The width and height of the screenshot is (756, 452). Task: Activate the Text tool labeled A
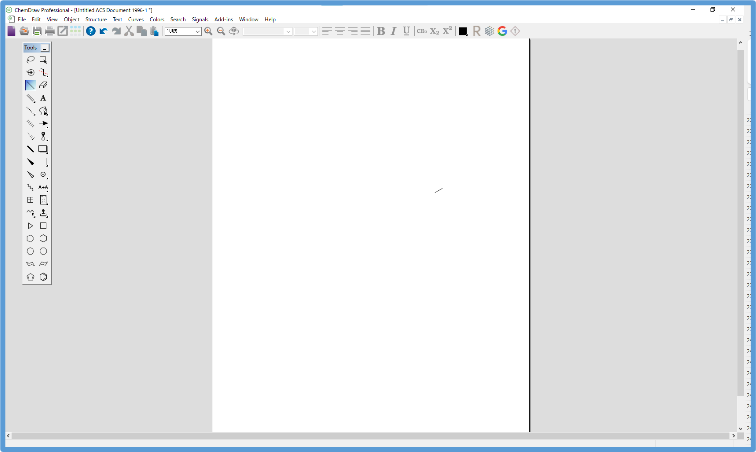(43, 99)
